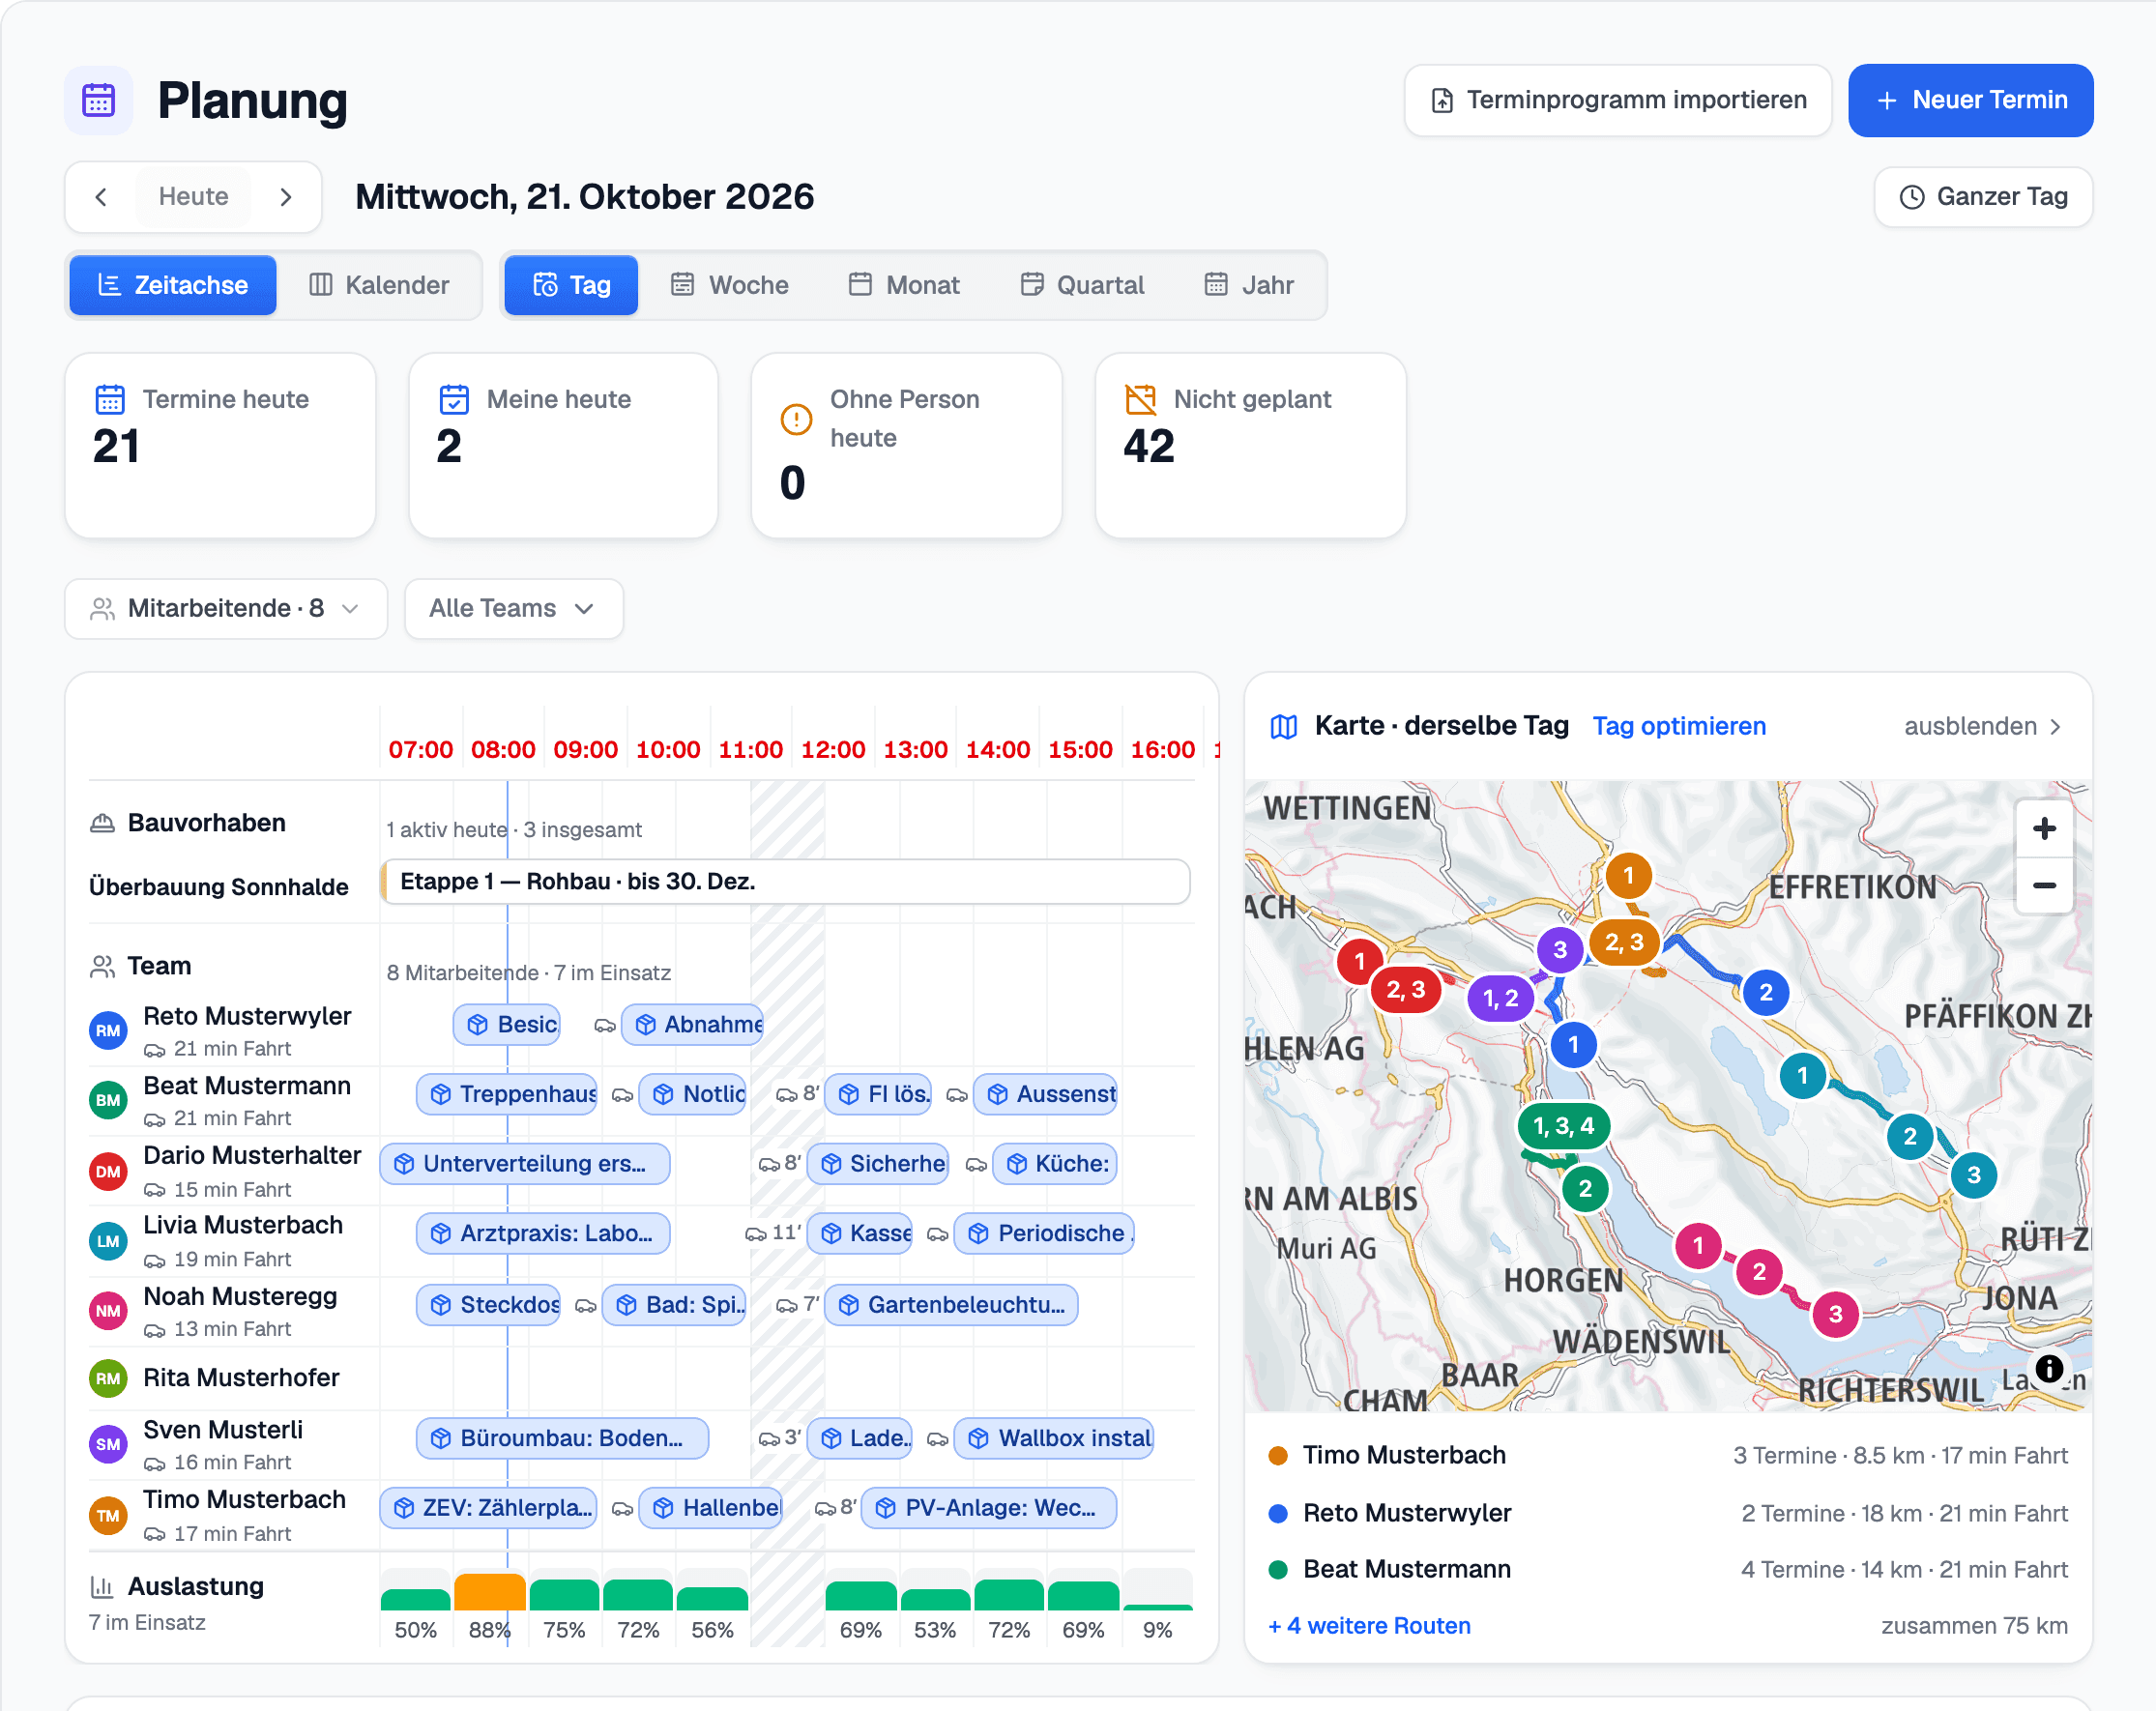Open map attribution info icon
Image resolution: width=2156 pixels, height=1711 pixels.
pyautogui.click(x=2049, y=1368)
